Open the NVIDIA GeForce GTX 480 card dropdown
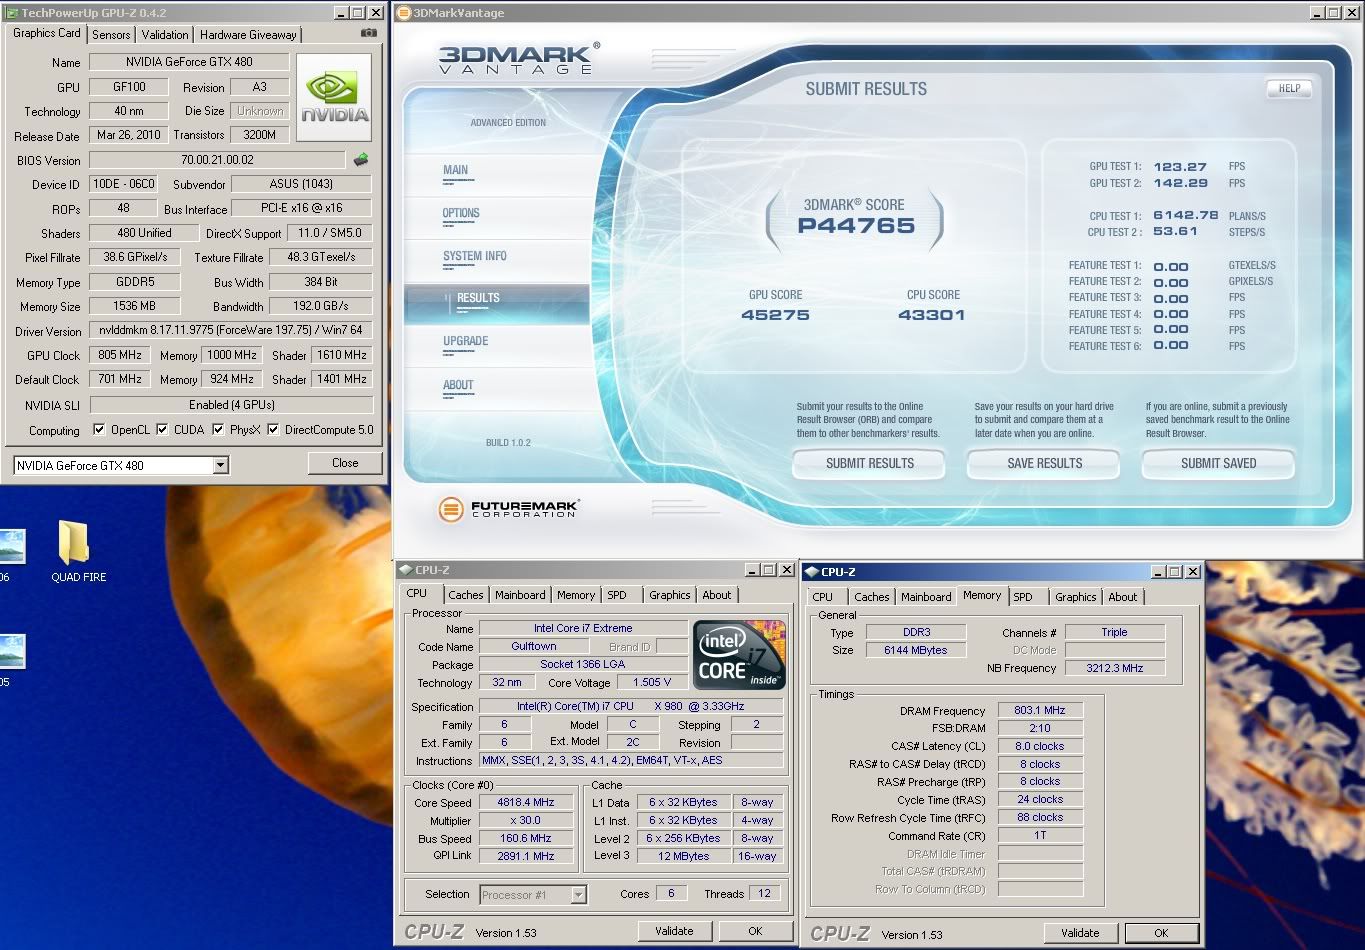 [x=220, y=465]
